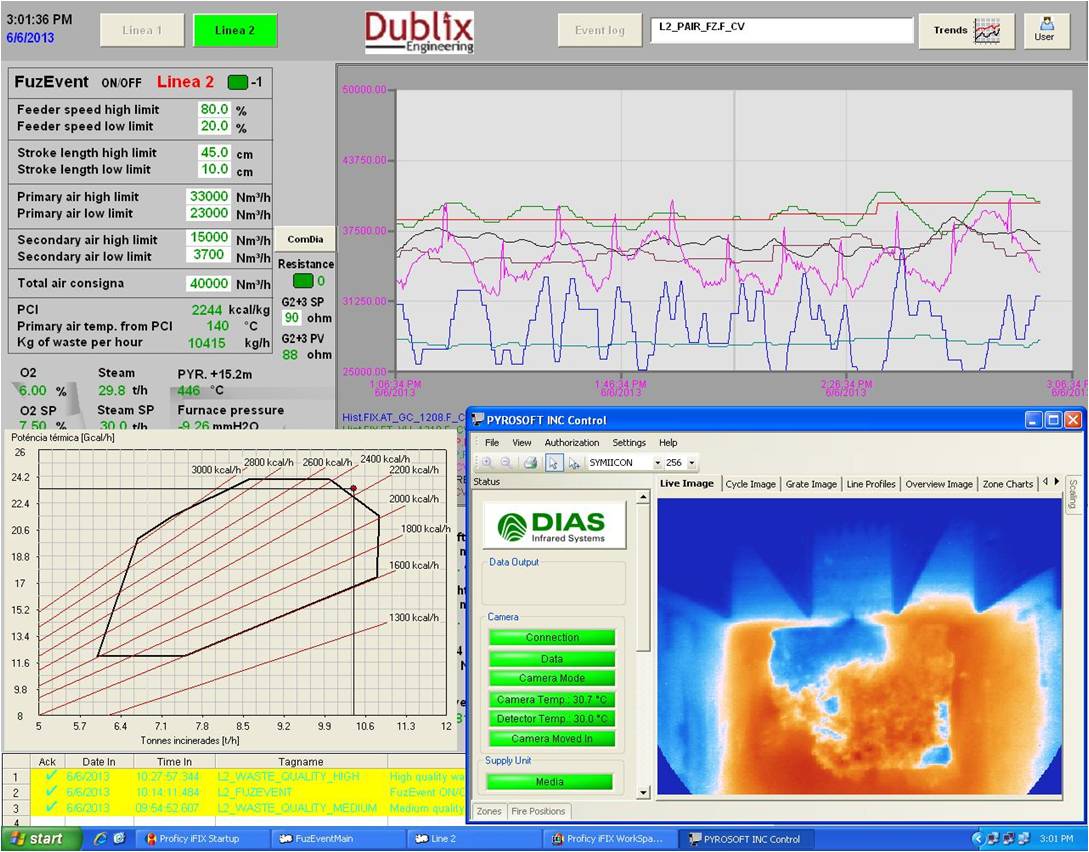The height and width of the screenshot is (852, 1089).
Task: Open the 256 colors dropdown
Action: tap(691, 463)
